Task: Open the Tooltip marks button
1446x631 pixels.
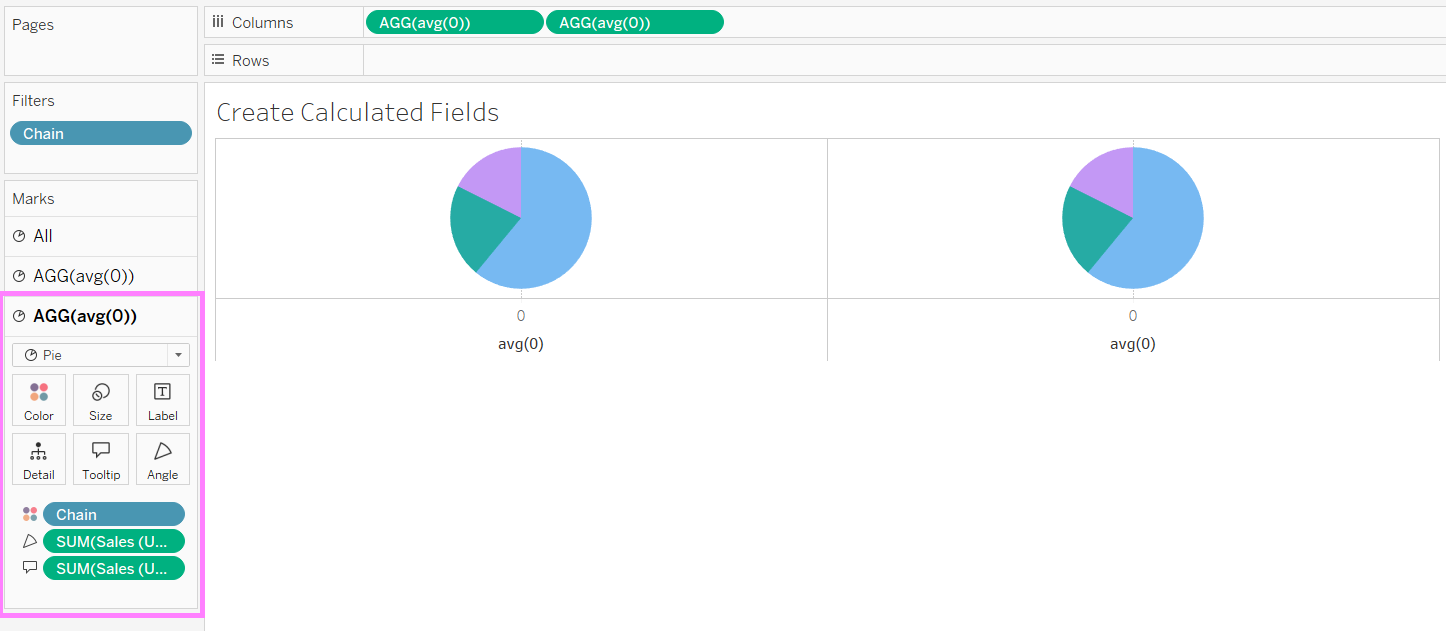Action: (101, 459)
